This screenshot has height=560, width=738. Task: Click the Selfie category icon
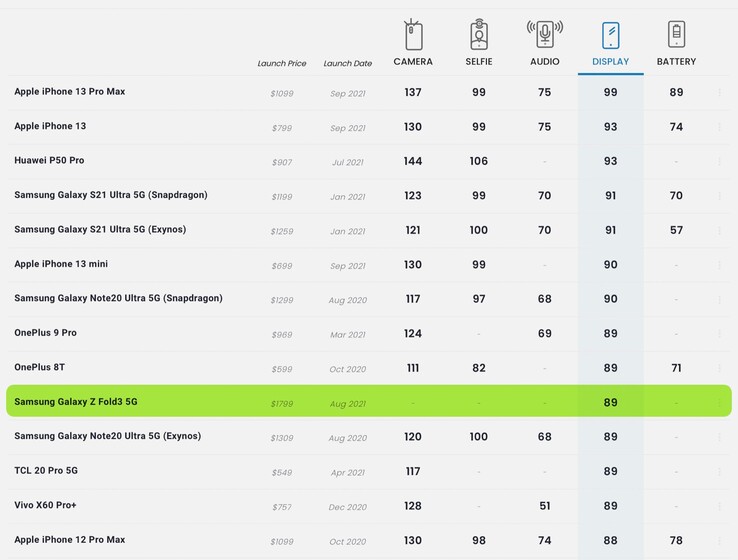pos(479,34)
